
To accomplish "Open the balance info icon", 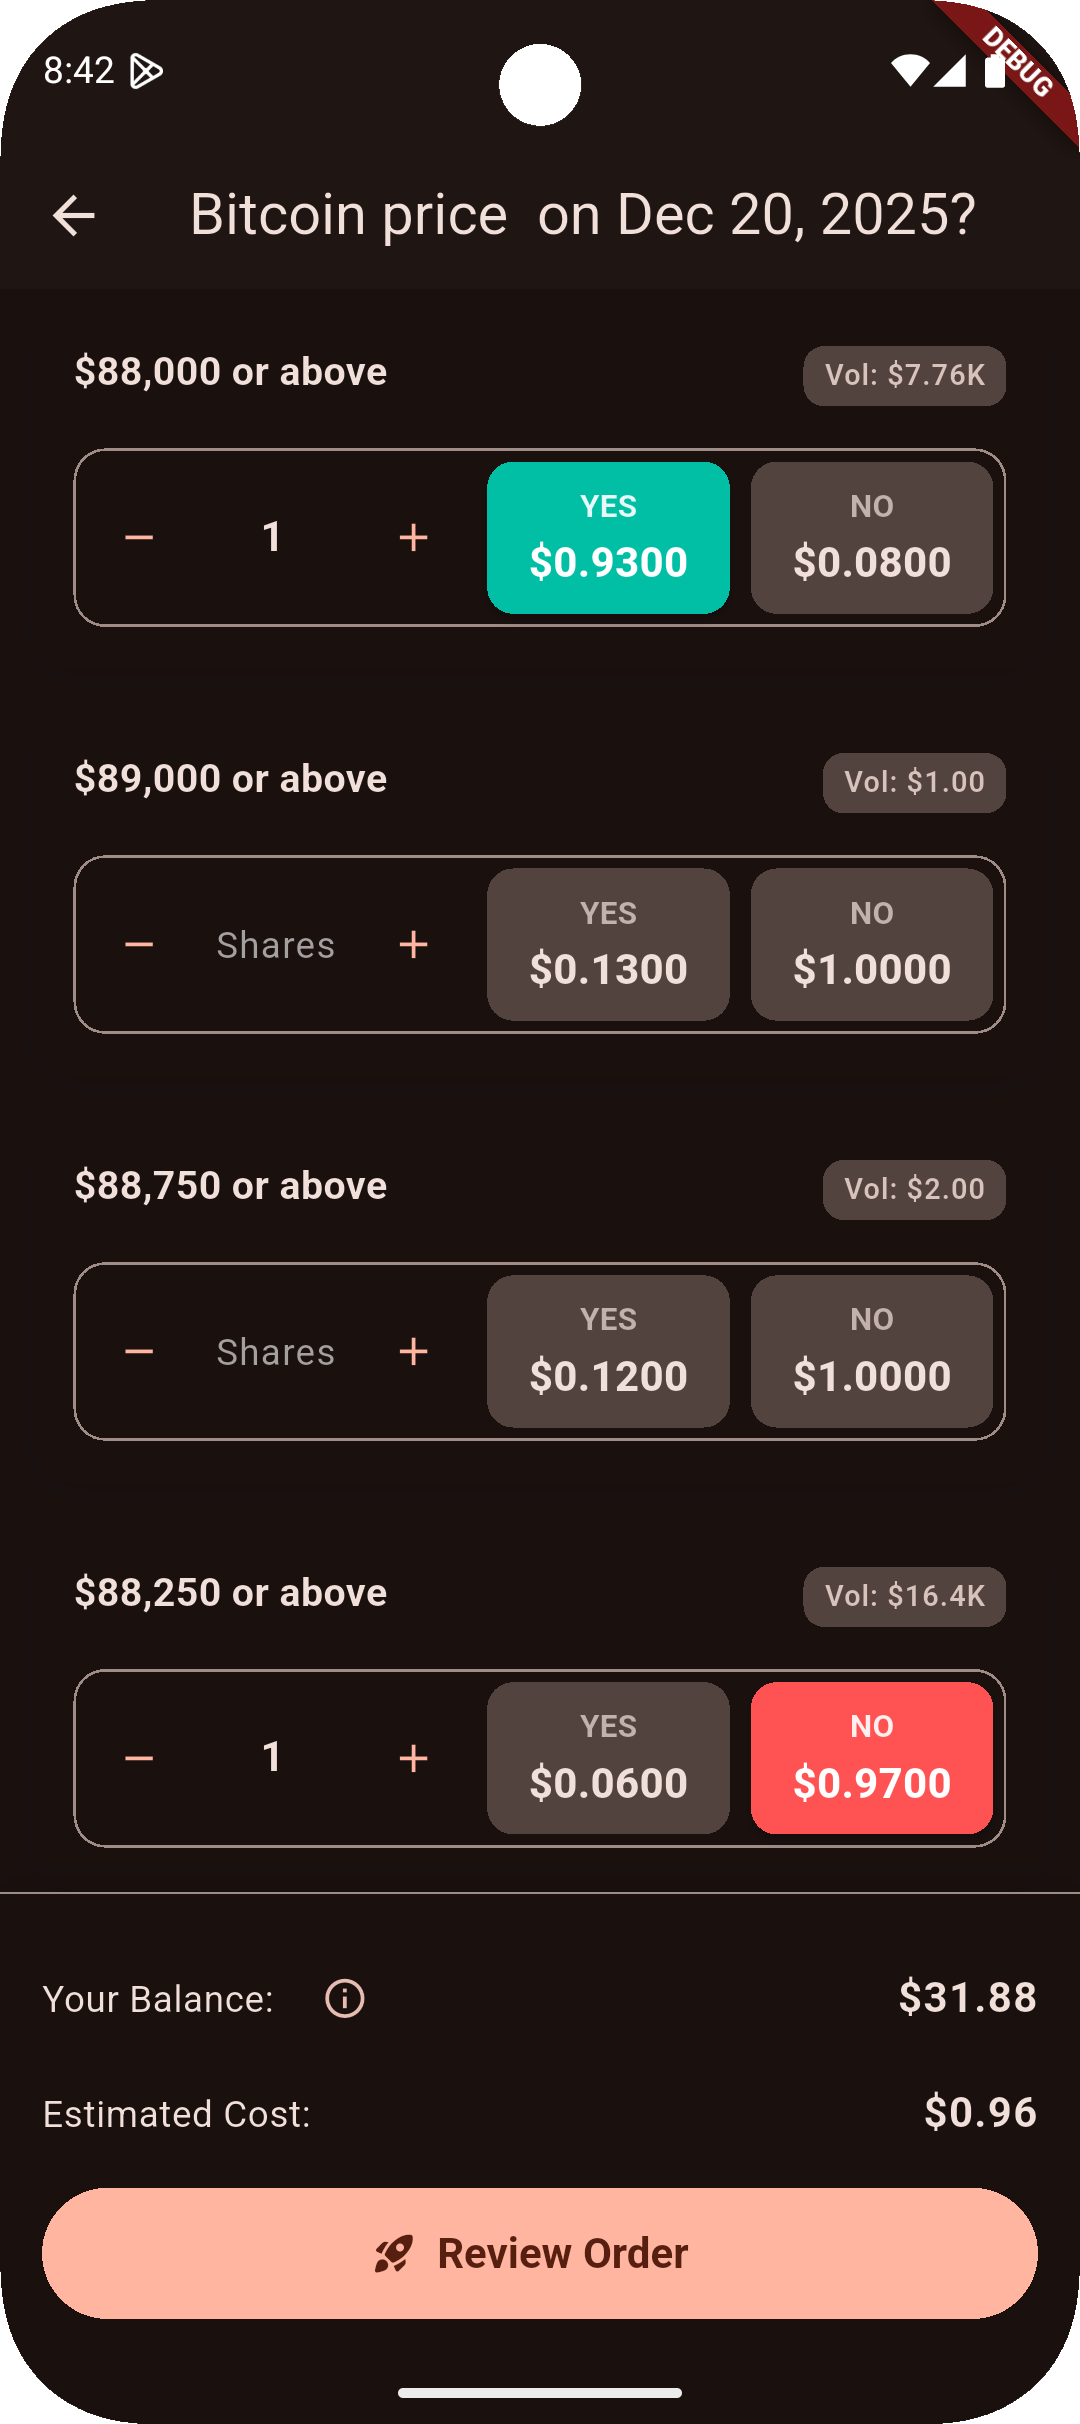I will (345, 1999).
